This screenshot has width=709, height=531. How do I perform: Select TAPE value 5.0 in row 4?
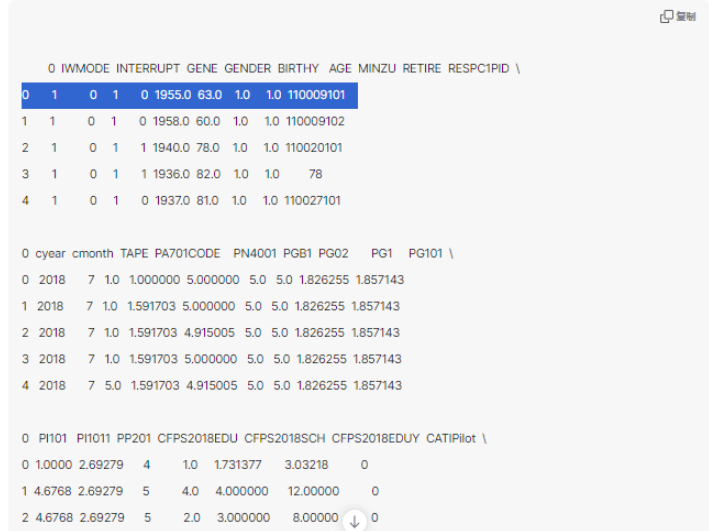(x=113, y=386)
